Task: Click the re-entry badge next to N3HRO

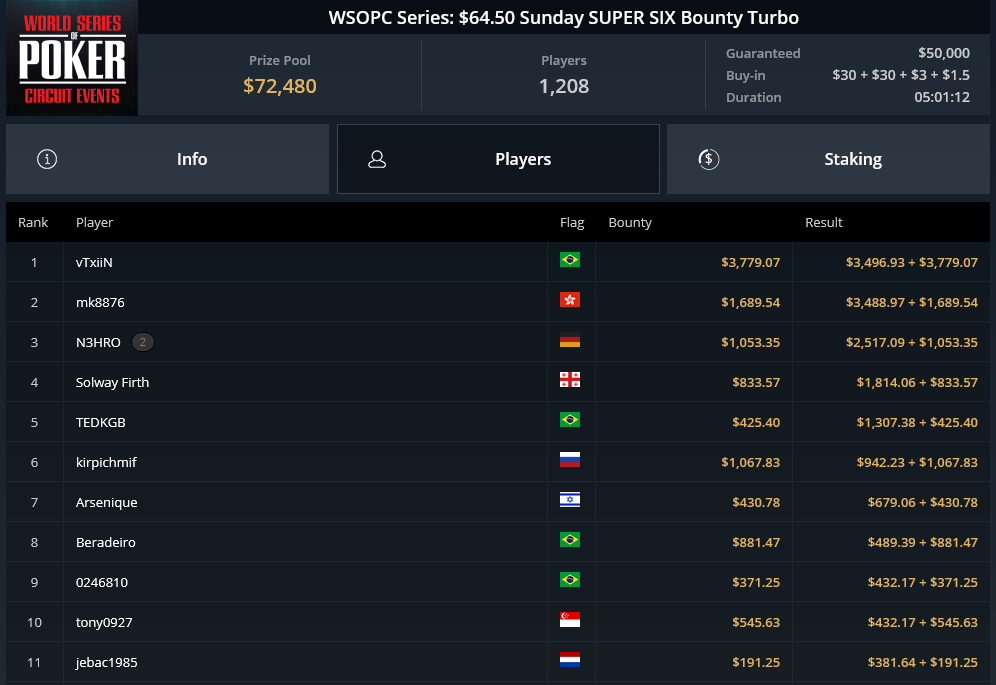Action: (x=143, y=342)
